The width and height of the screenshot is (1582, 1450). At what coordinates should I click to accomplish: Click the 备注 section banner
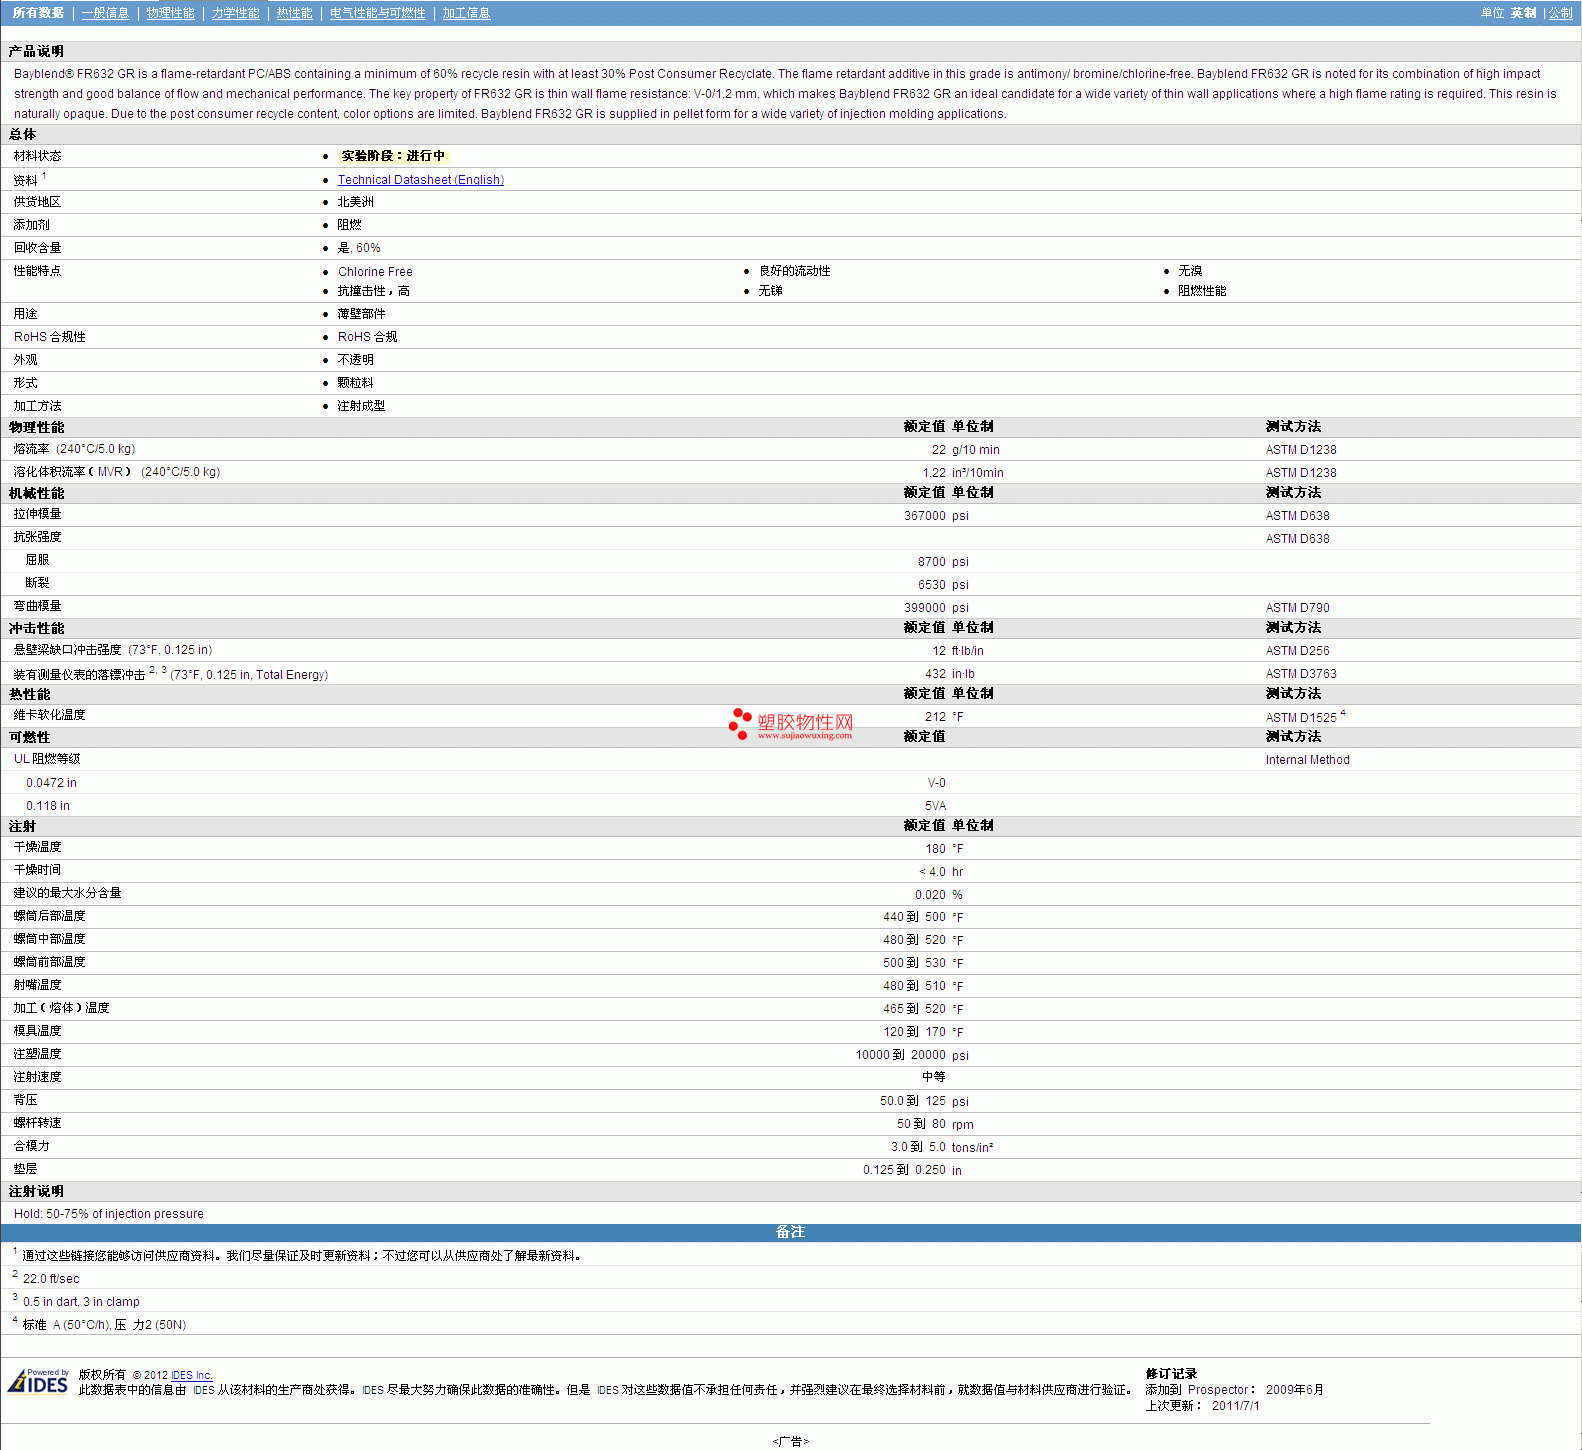790,1232
